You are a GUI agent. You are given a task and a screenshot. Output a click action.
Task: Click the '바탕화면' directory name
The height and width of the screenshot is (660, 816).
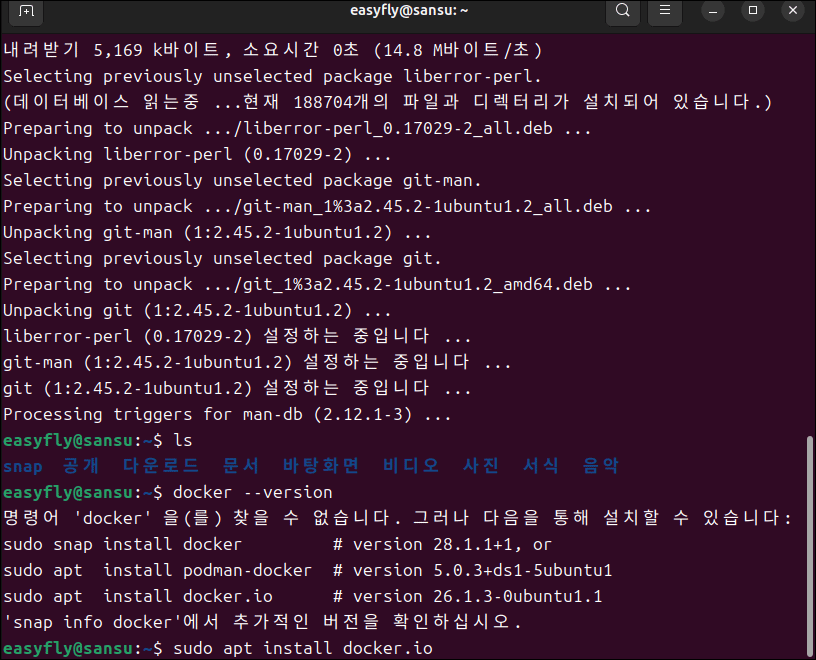[321, 465]
